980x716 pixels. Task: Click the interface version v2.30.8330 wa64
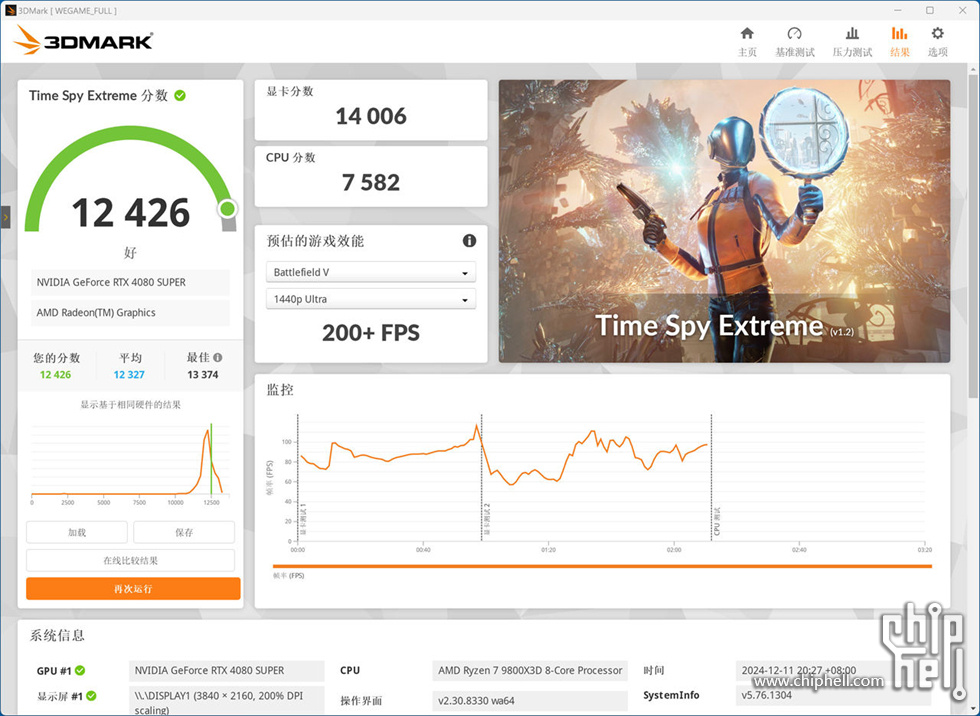point(529,700)
